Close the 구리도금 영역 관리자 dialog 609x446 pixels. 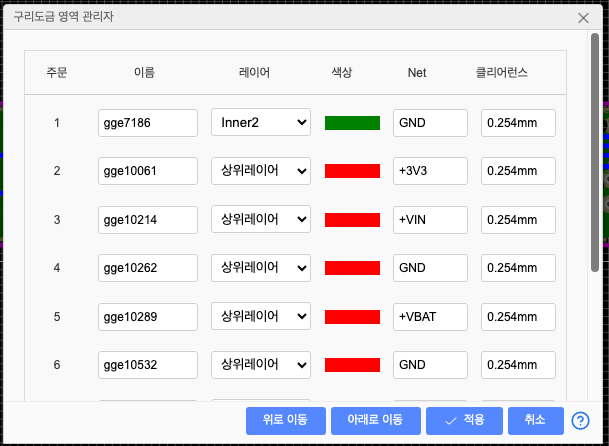point(583,18)
